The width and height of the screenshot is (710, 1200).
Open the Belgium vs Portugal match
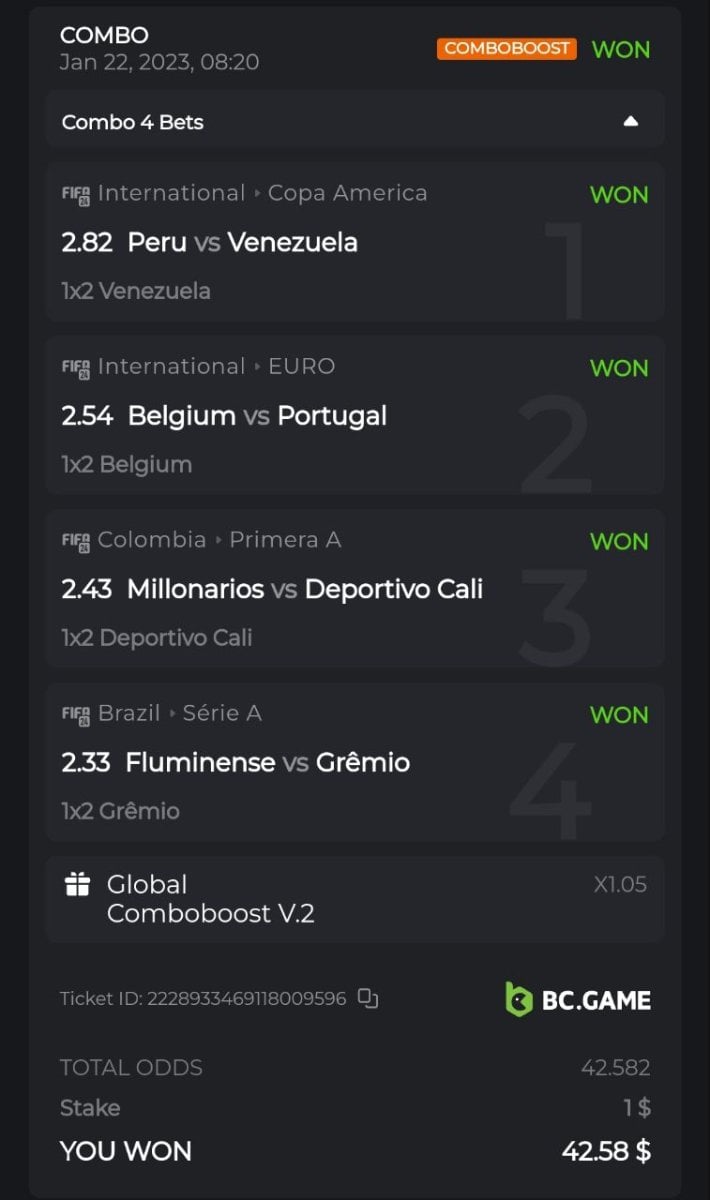coord(257,415)
